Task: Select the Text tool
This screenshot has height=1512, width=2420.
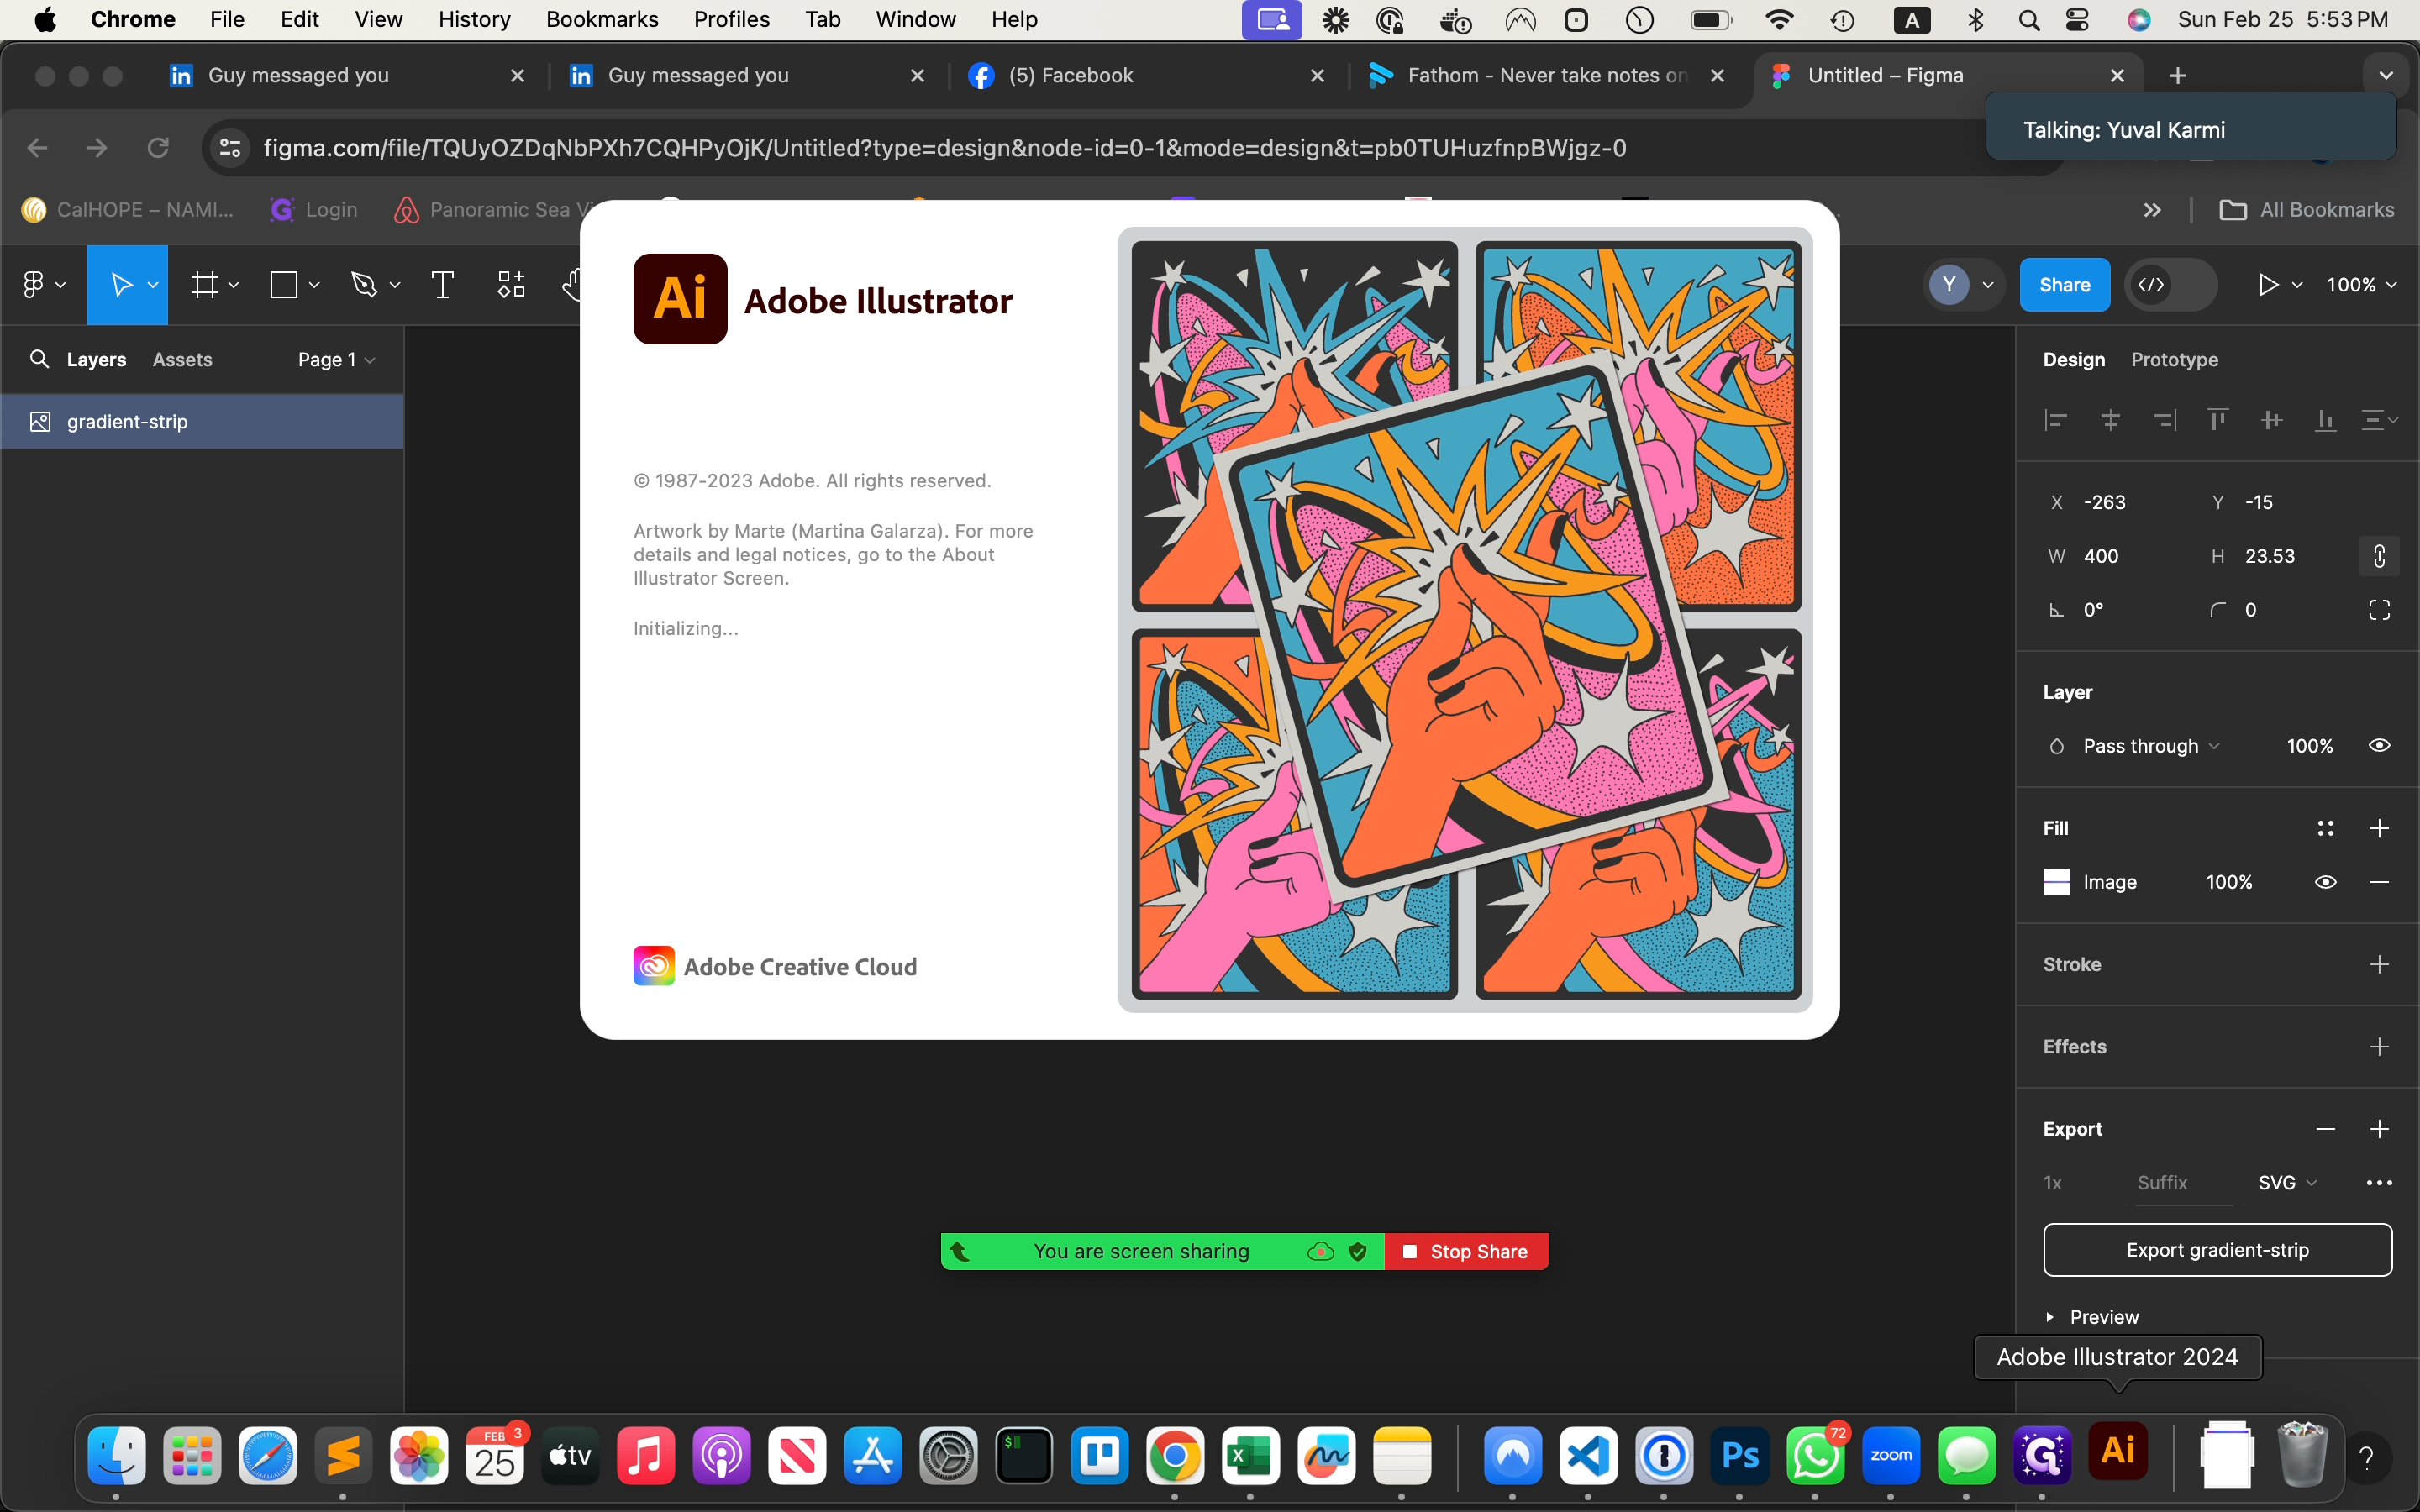Action: (x=442, y=285)
